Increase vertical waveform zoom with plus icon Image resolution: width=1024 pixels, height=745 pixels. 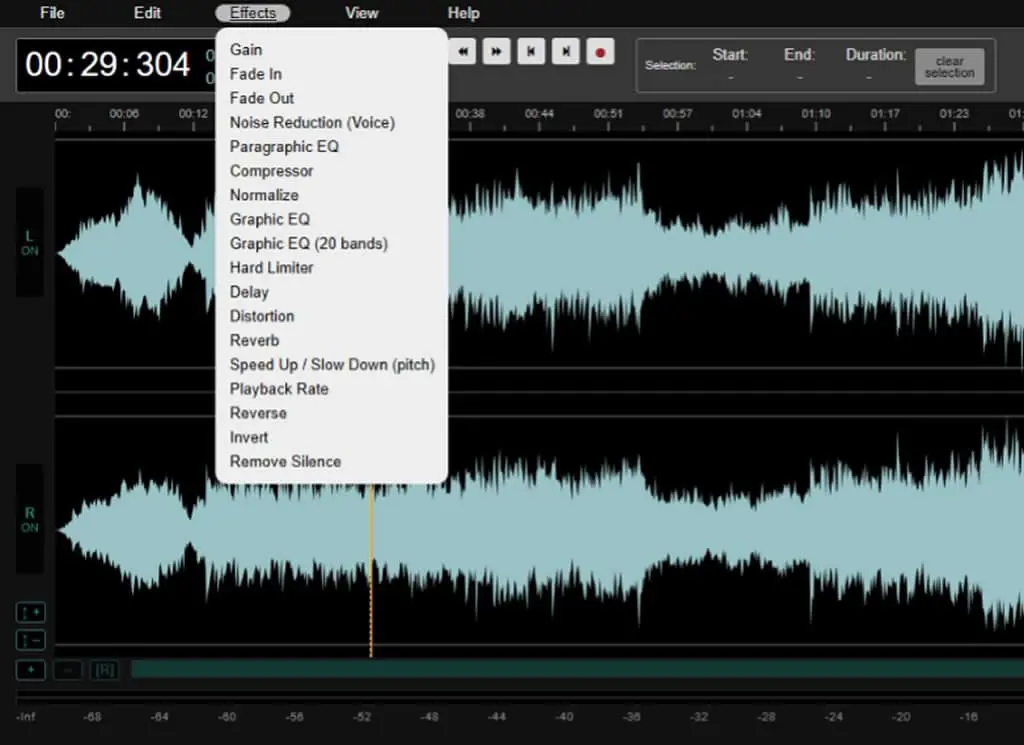click(x=30, y=612)
